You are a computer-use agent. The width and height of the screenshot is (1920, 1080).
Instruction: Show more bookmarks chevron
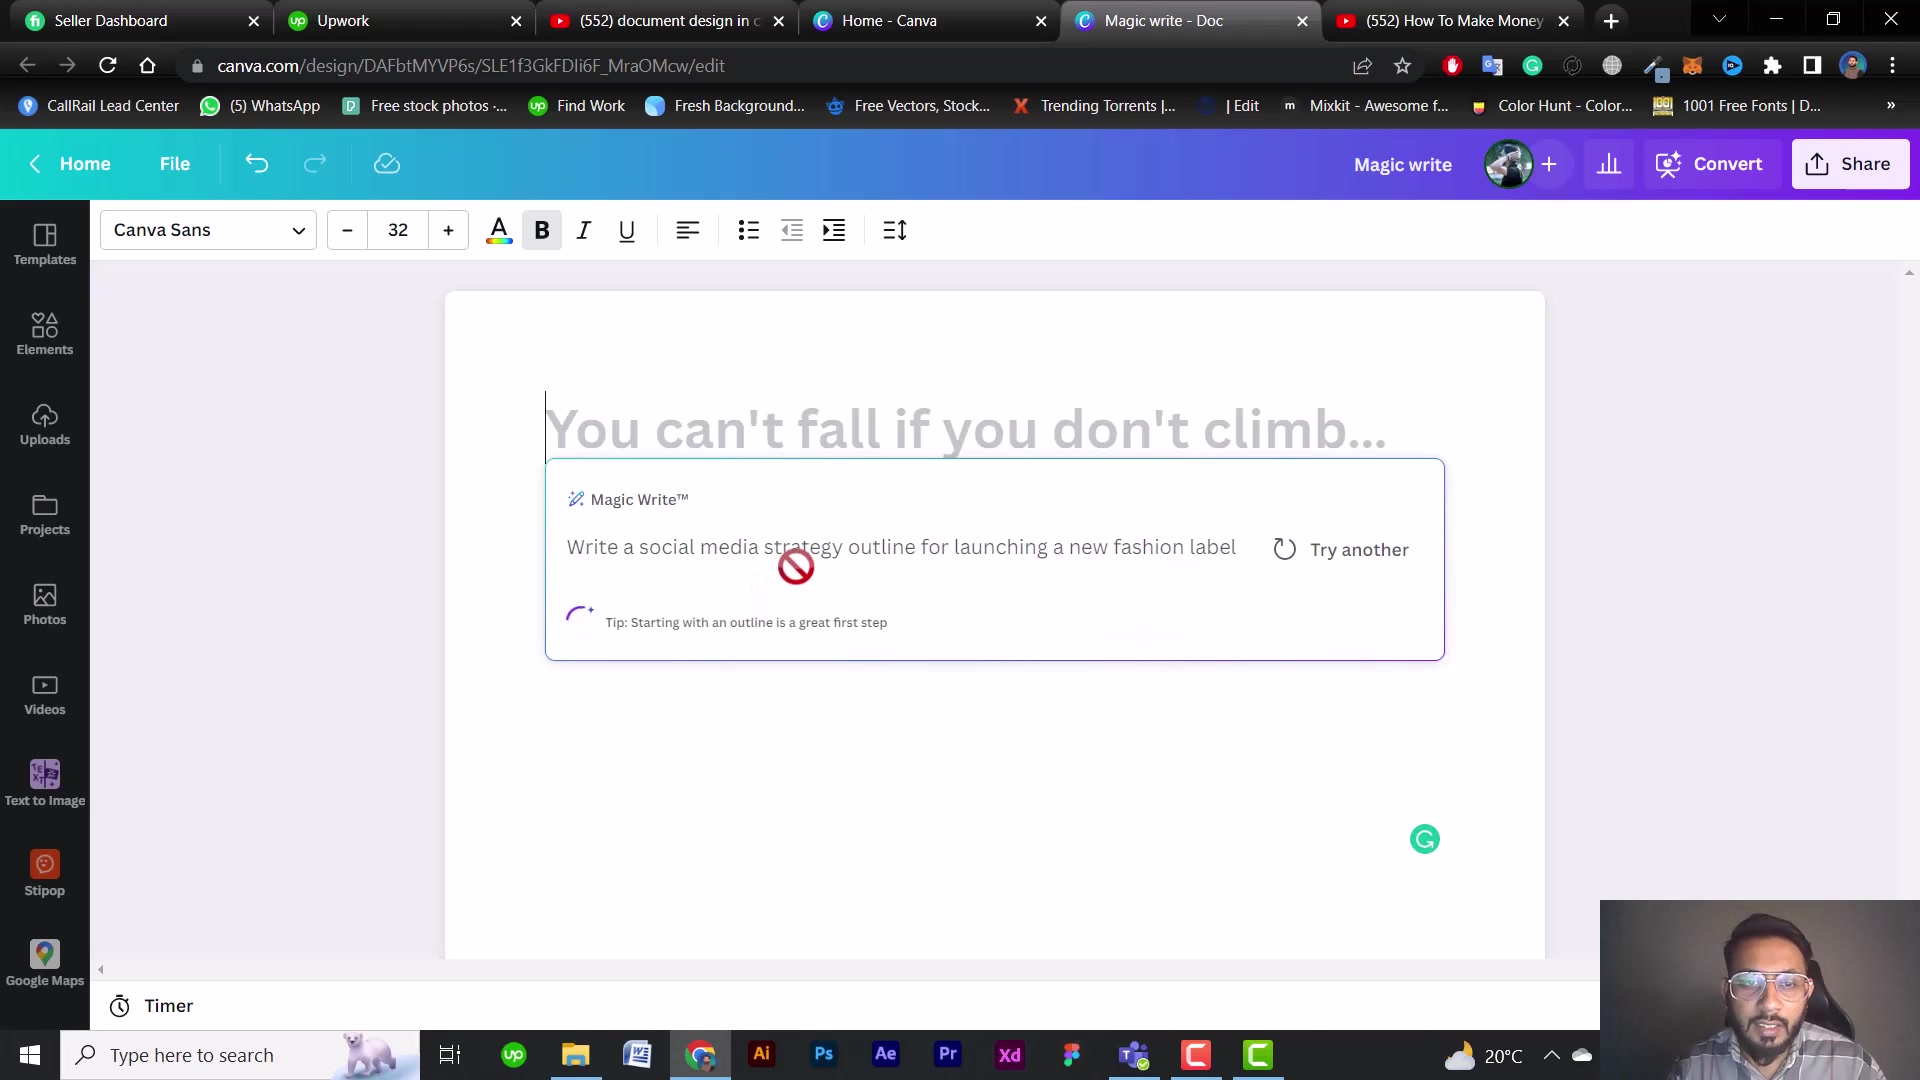point(1891,106)
